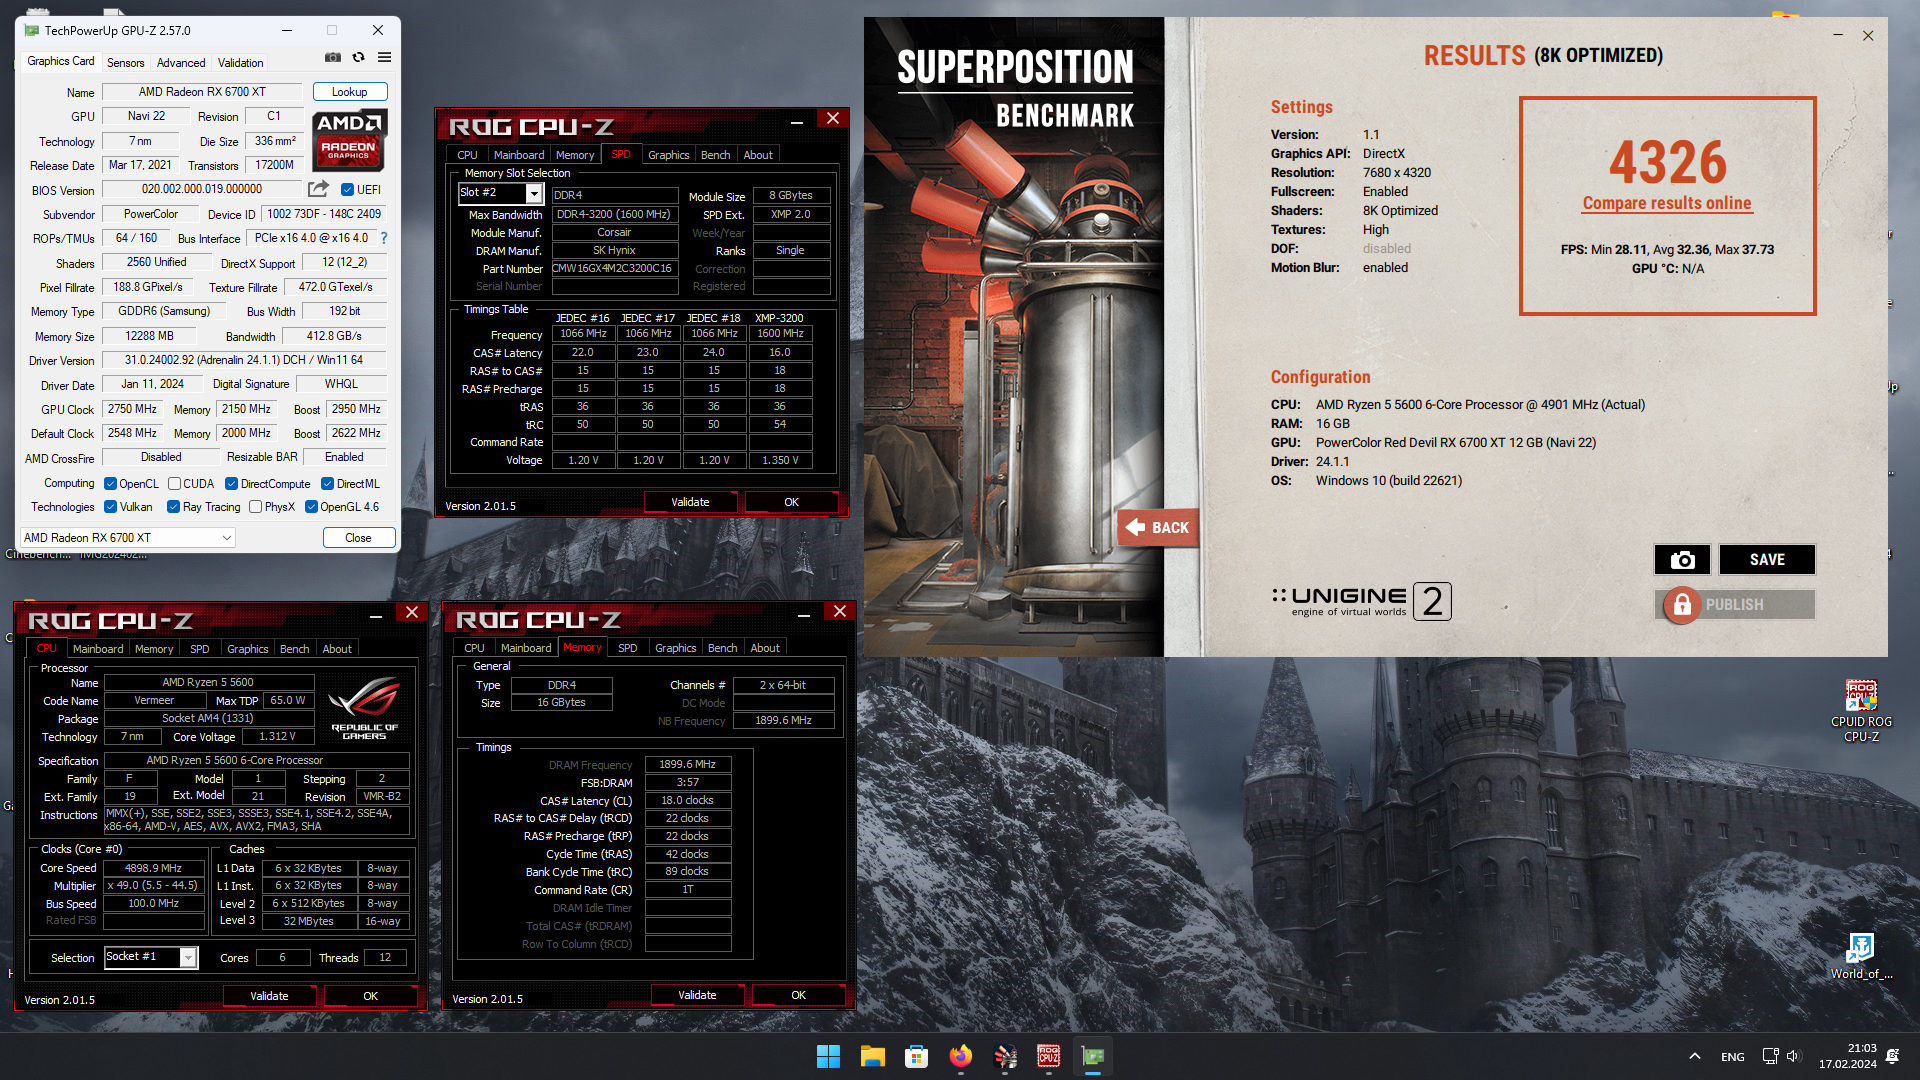Click the GPU Name field AMD Radeon RX 6700 XT
This screenshot has width=1920, height=1080.
point(202,92)
